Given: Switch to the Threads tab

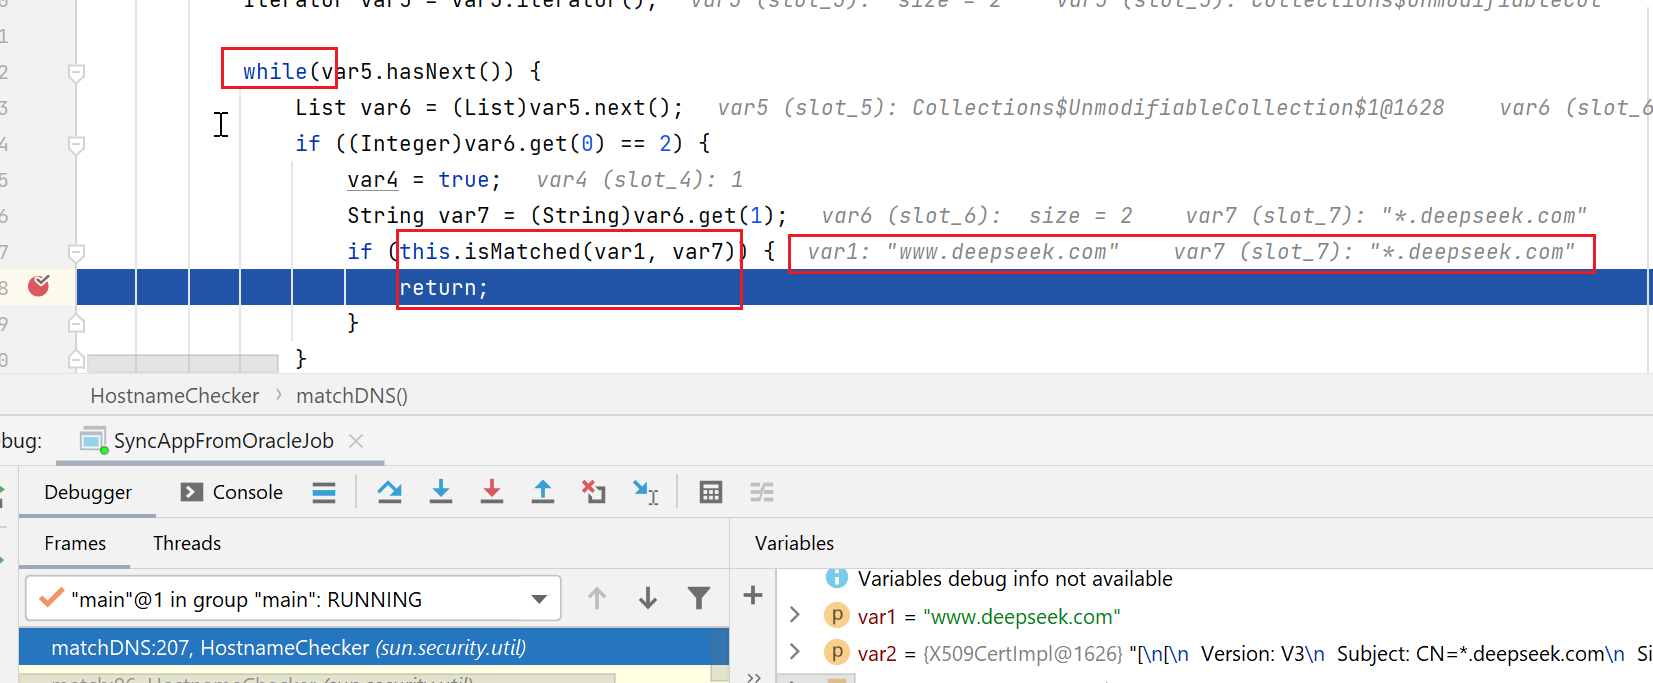Looking at the screenshot, I should 187,543.
